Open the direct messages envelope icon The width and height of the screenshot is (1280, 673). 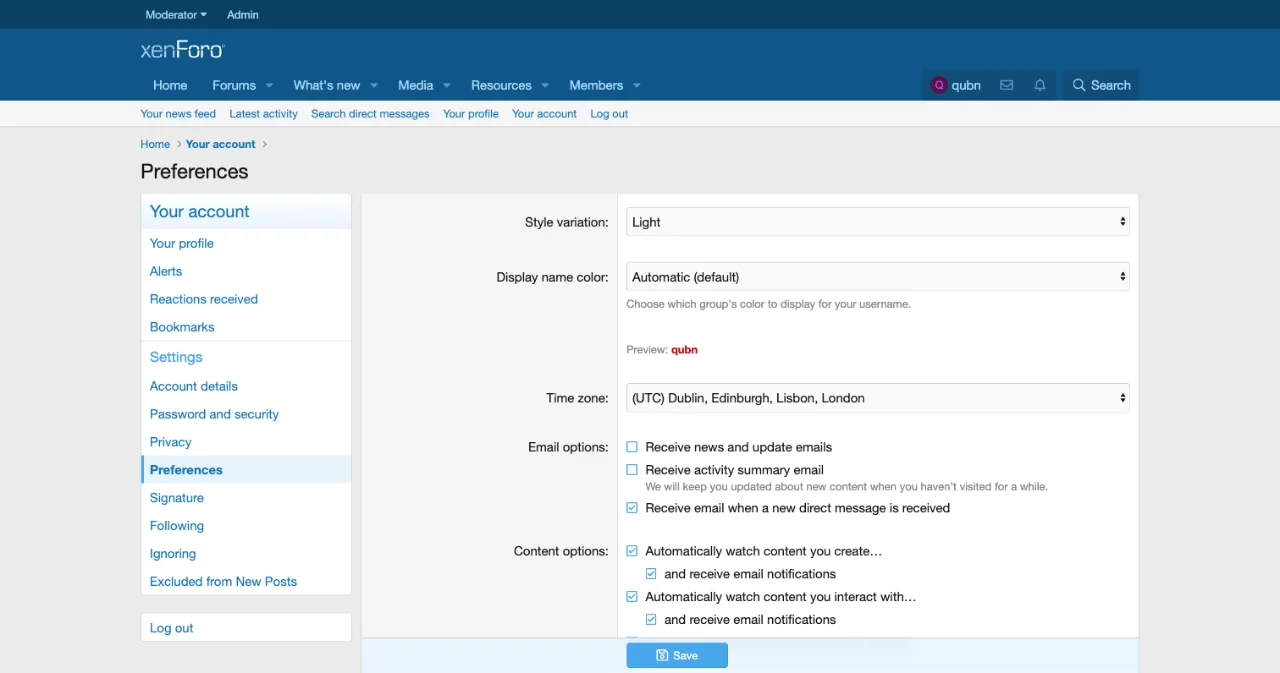(x=1006, y=85)
